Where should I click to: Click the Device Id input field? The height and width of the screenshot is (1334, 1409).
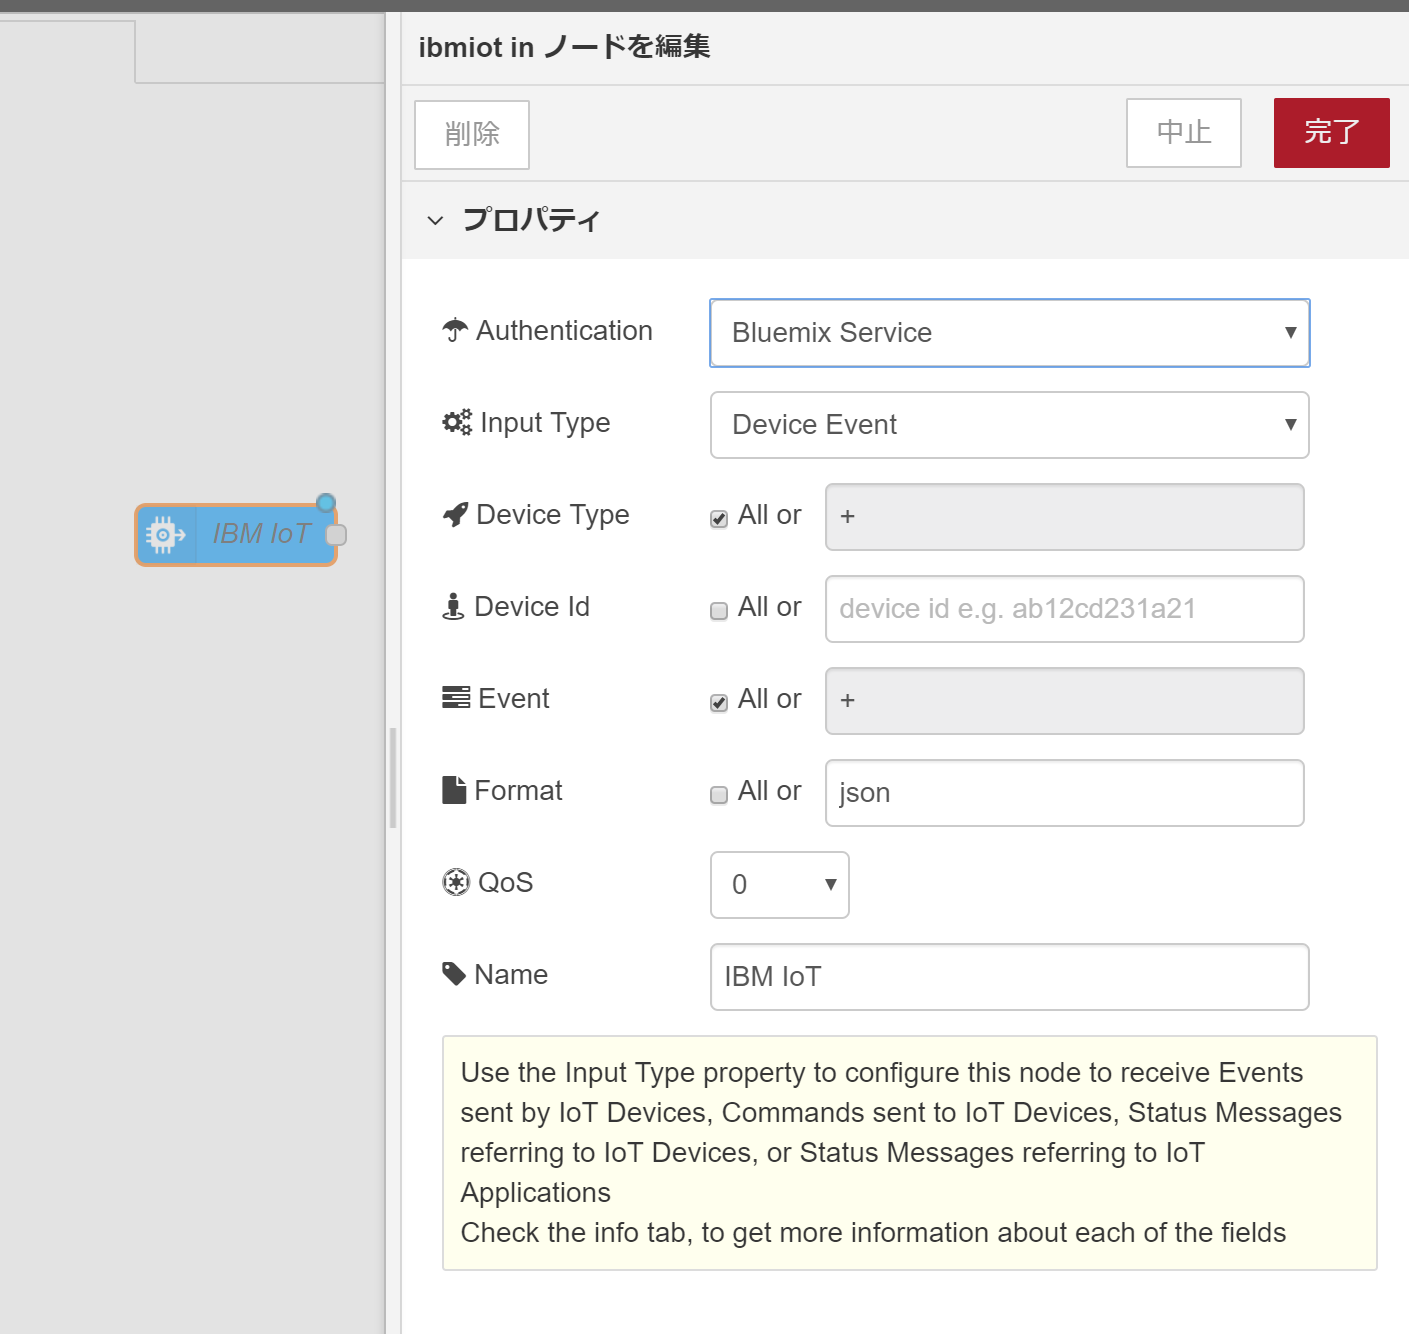[1065, 609]
